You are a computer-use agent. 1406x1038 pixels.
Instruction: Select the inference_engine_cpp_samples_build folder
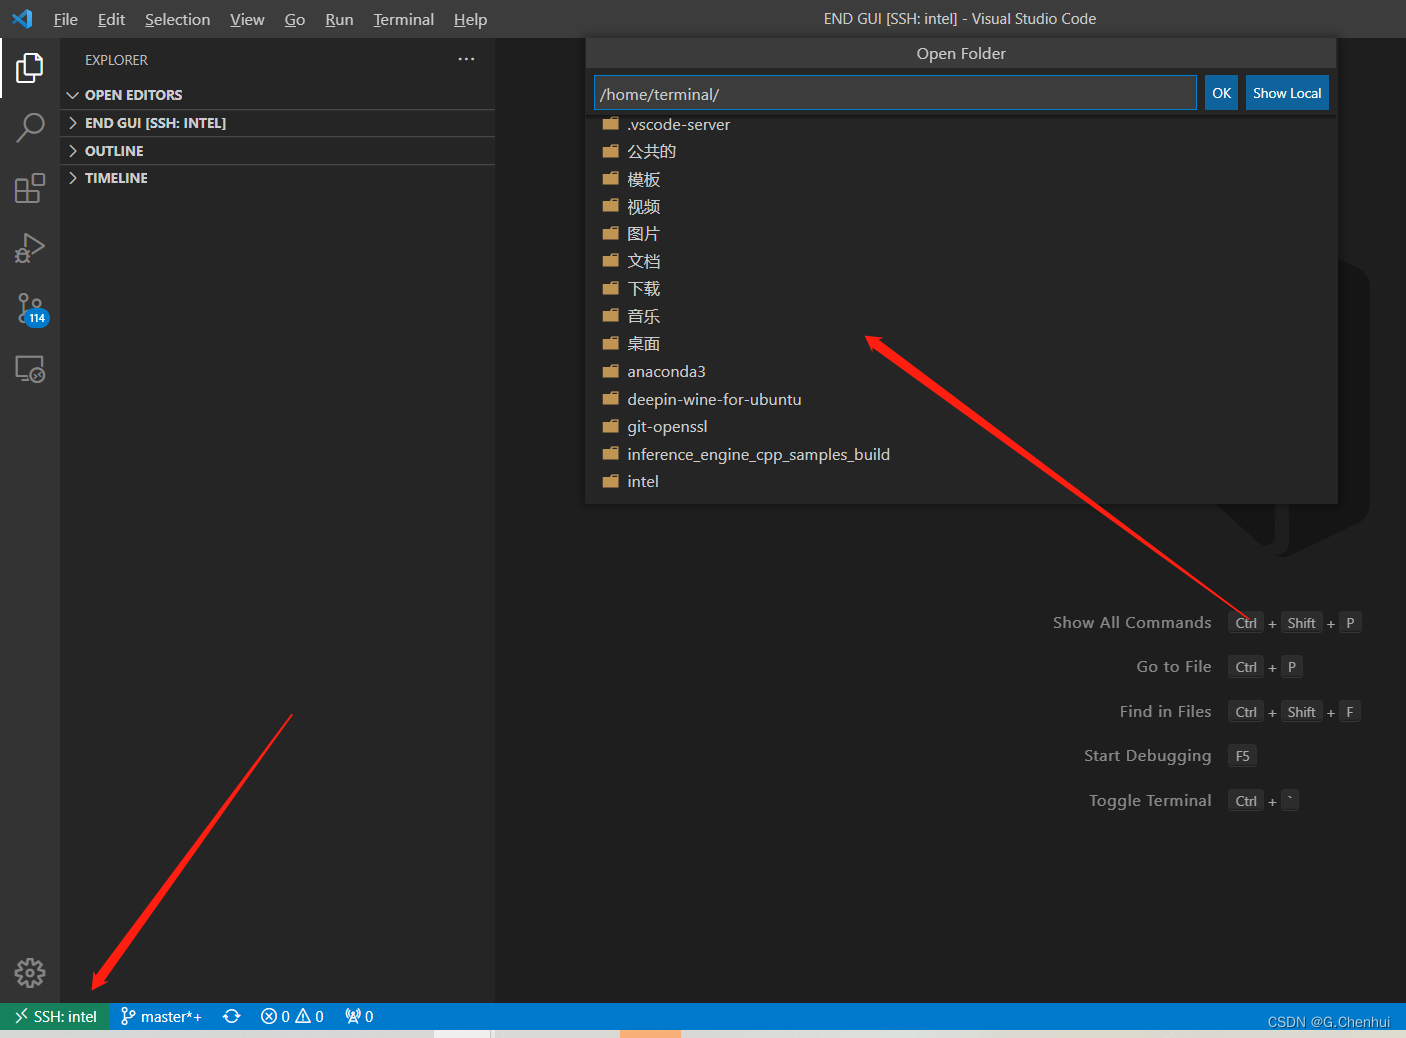[961, 454]
